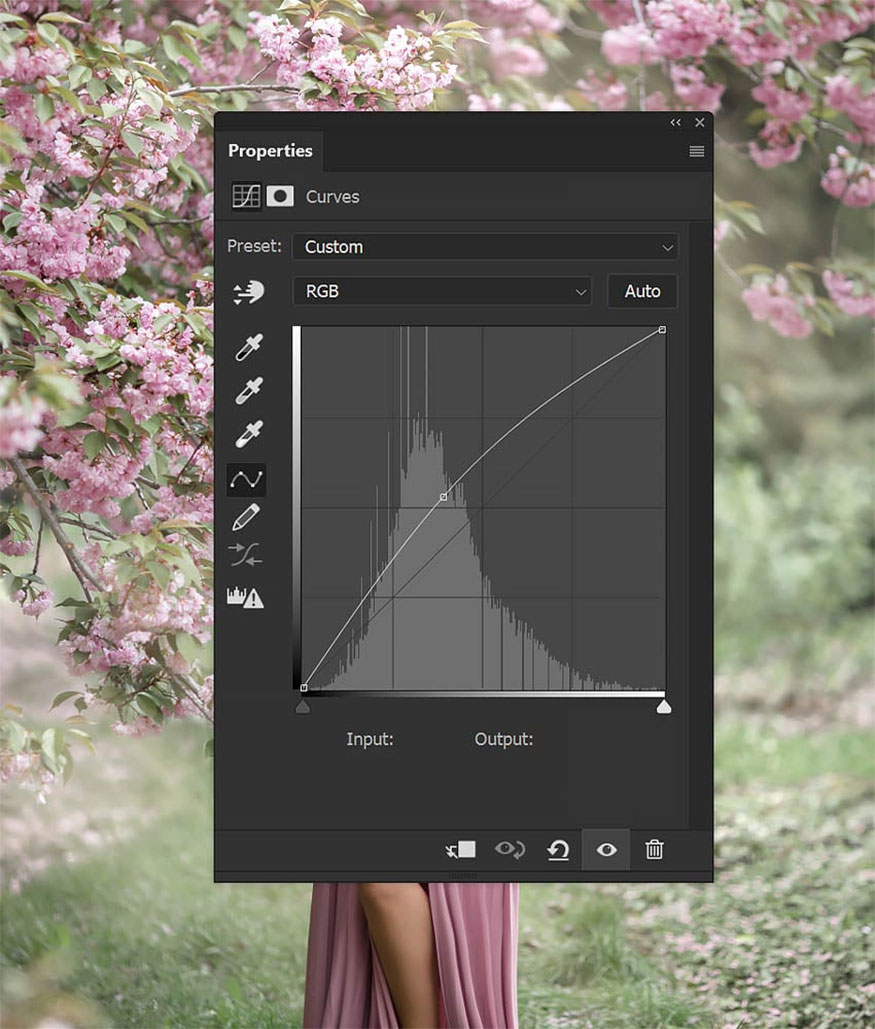
Task: Pick the white point eyedropper
Action: pos(248,434)
